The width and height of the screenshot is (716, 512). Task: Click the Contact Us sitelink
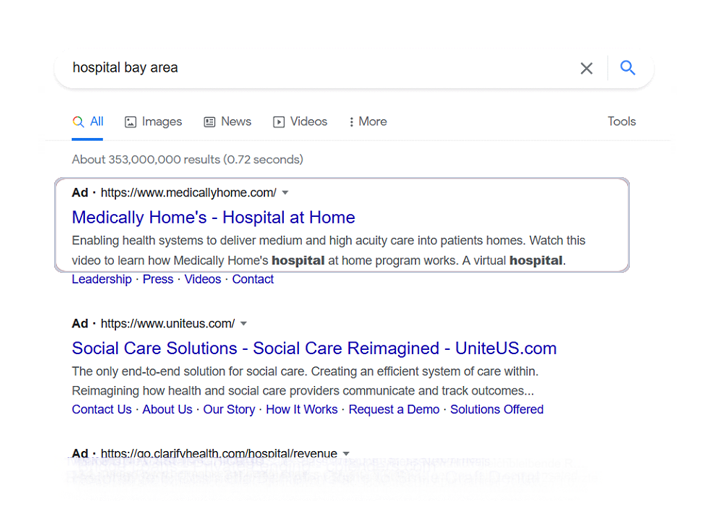(x=101, y=409)
